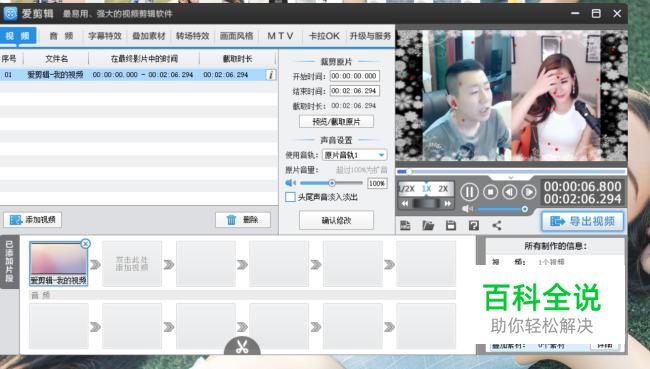Open the 卡拉OK tab
The image size is (650, 369).
[324, 36]
